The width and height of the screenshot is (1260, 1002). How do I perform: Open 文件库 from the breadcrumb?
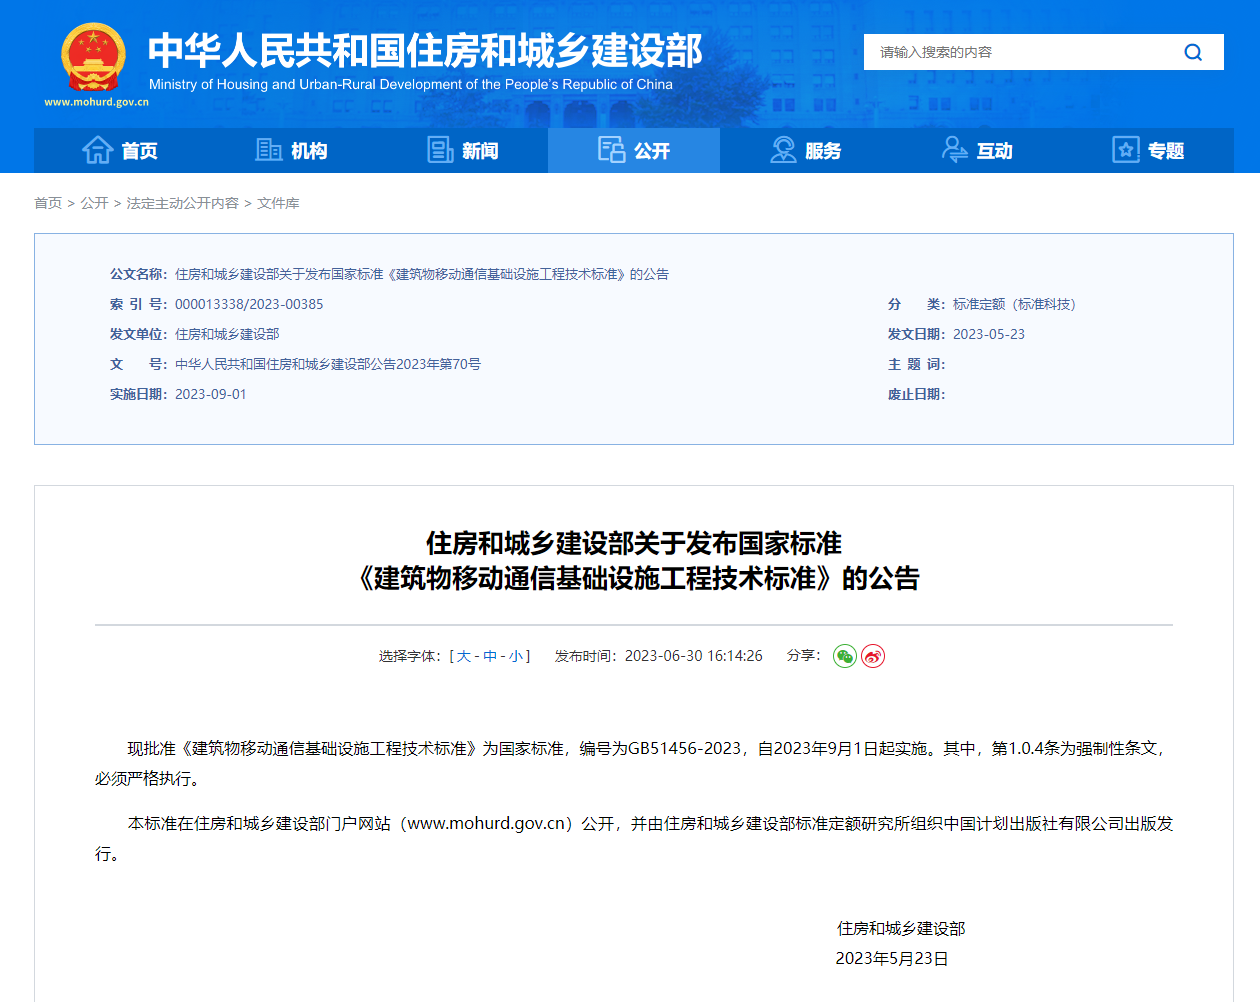coord(277,203)
